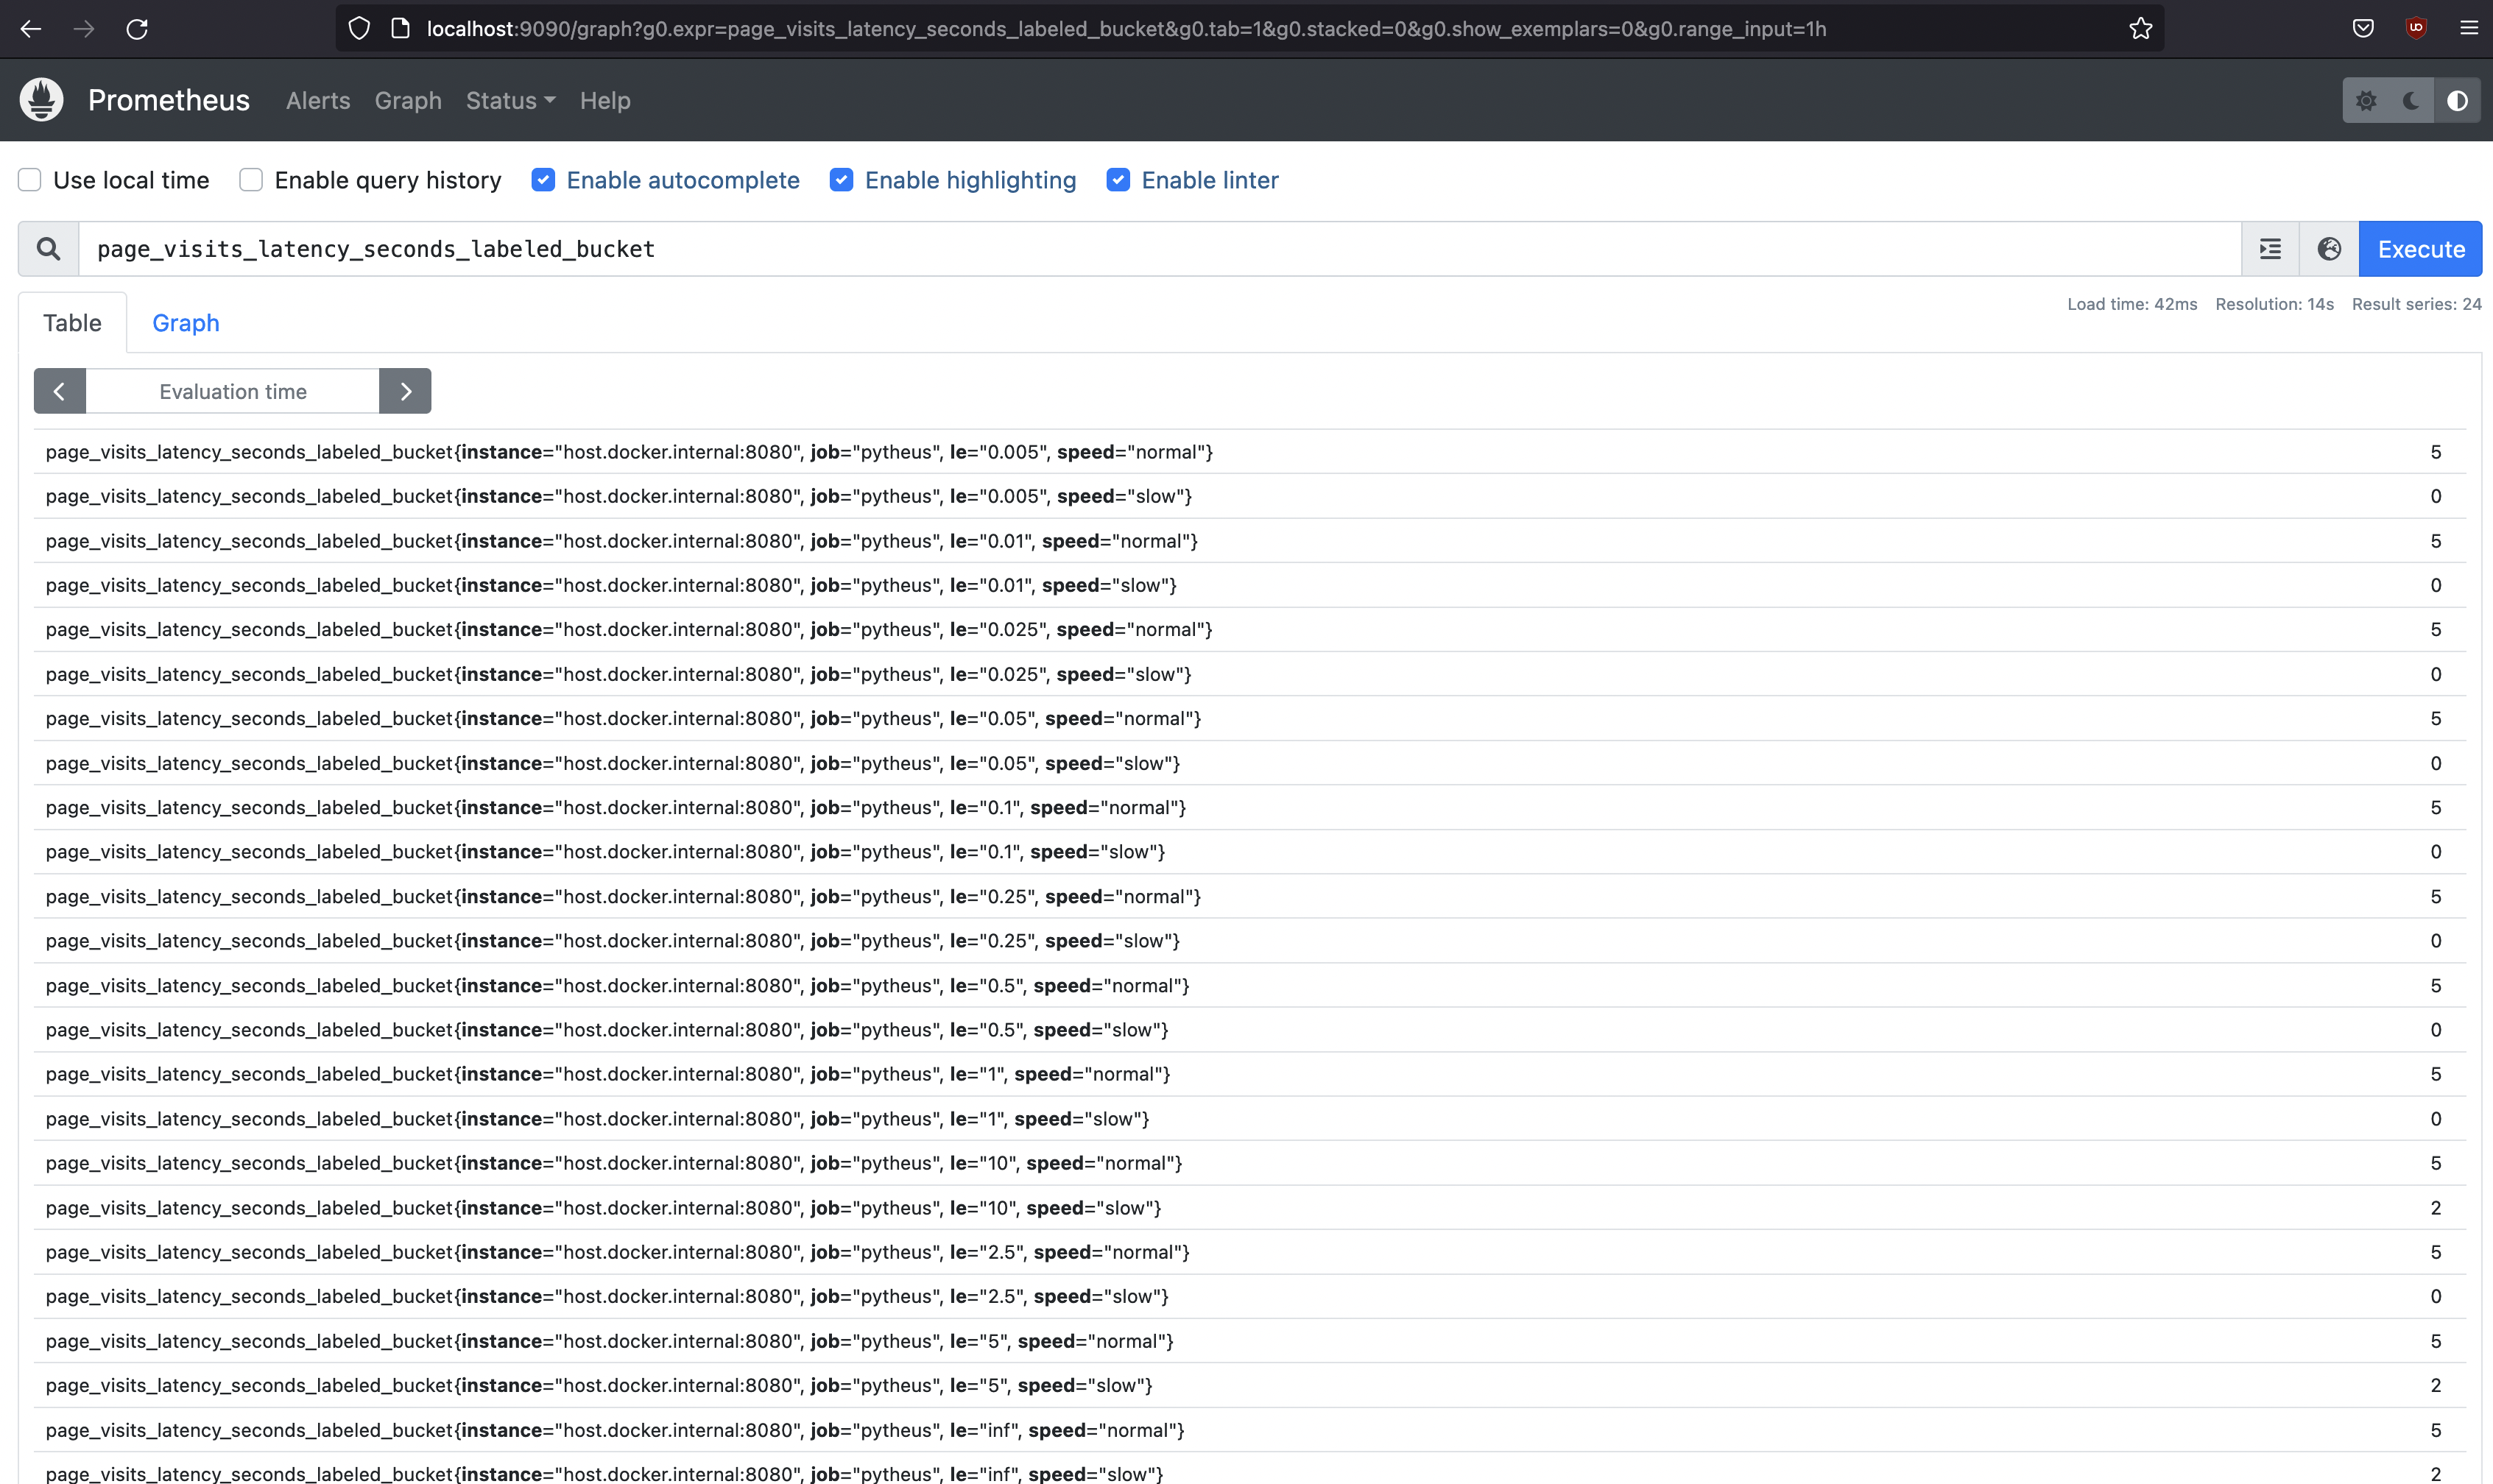Click the browser forward arrow
Screen dimensions: 2493x1484
[x=84, y=29]
